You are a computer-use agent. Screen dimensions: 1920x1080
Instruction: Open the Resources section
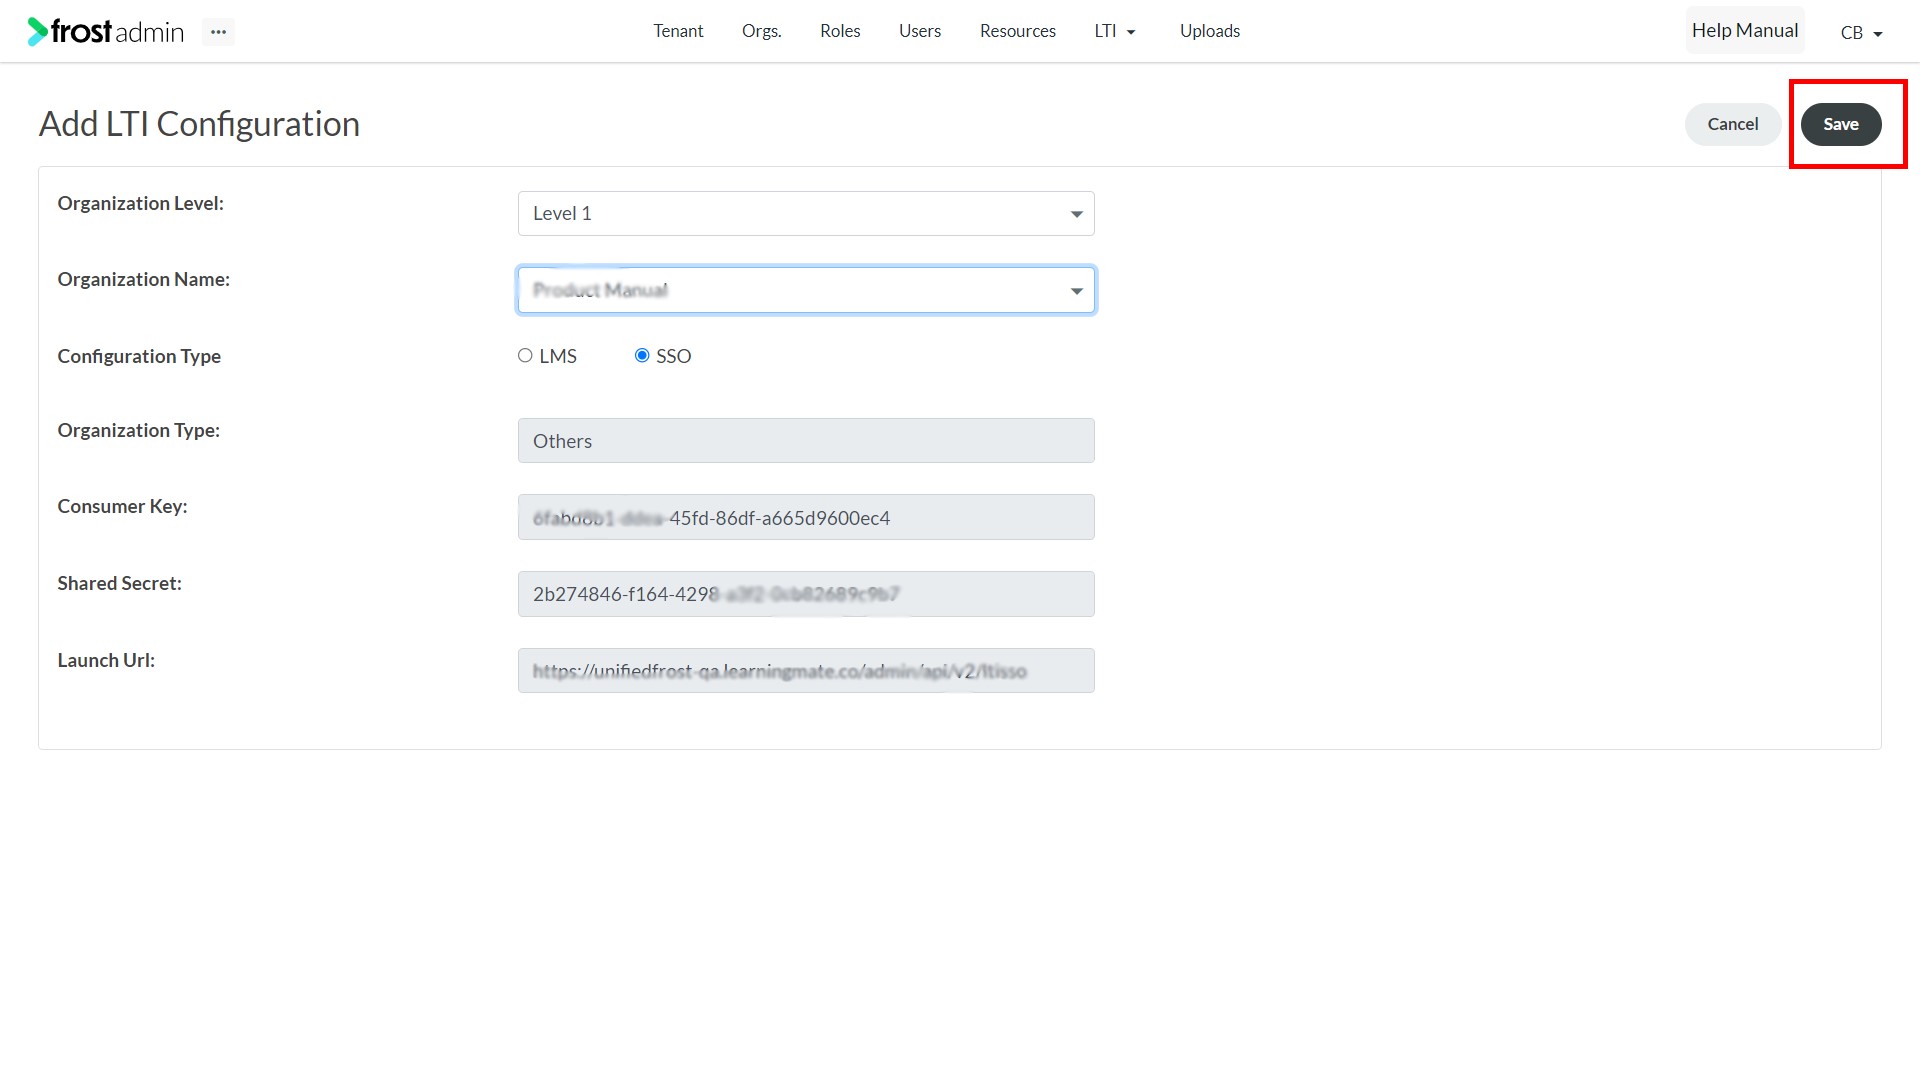pyautogui.click(x=1017, y=31)
